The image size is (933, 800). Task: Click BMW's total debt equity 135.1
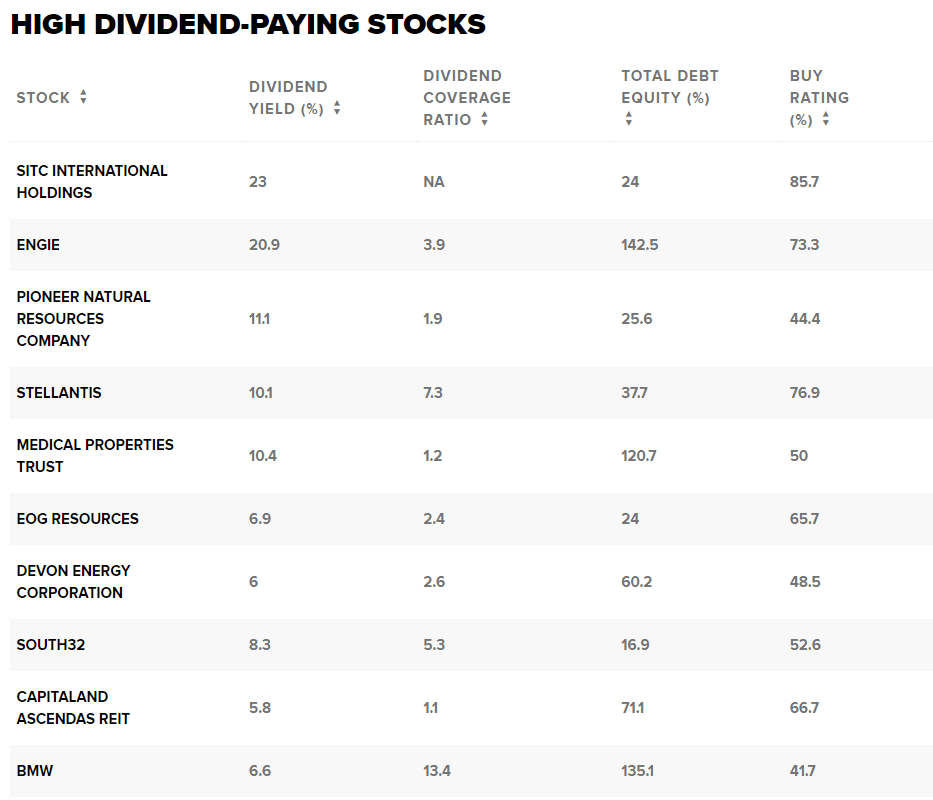point(637,771)
